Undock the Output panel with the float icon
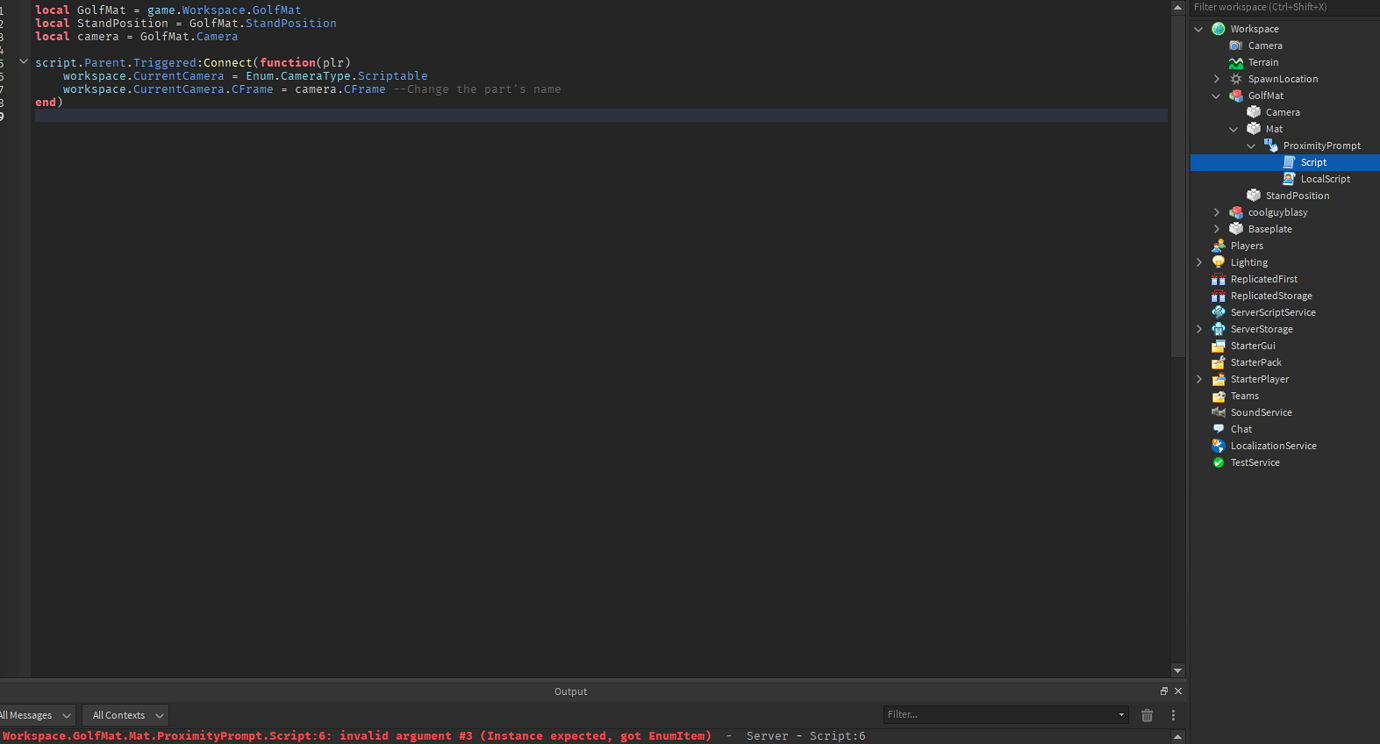The height and width of the screenshot is (744, 1380). pos(1164,691)
